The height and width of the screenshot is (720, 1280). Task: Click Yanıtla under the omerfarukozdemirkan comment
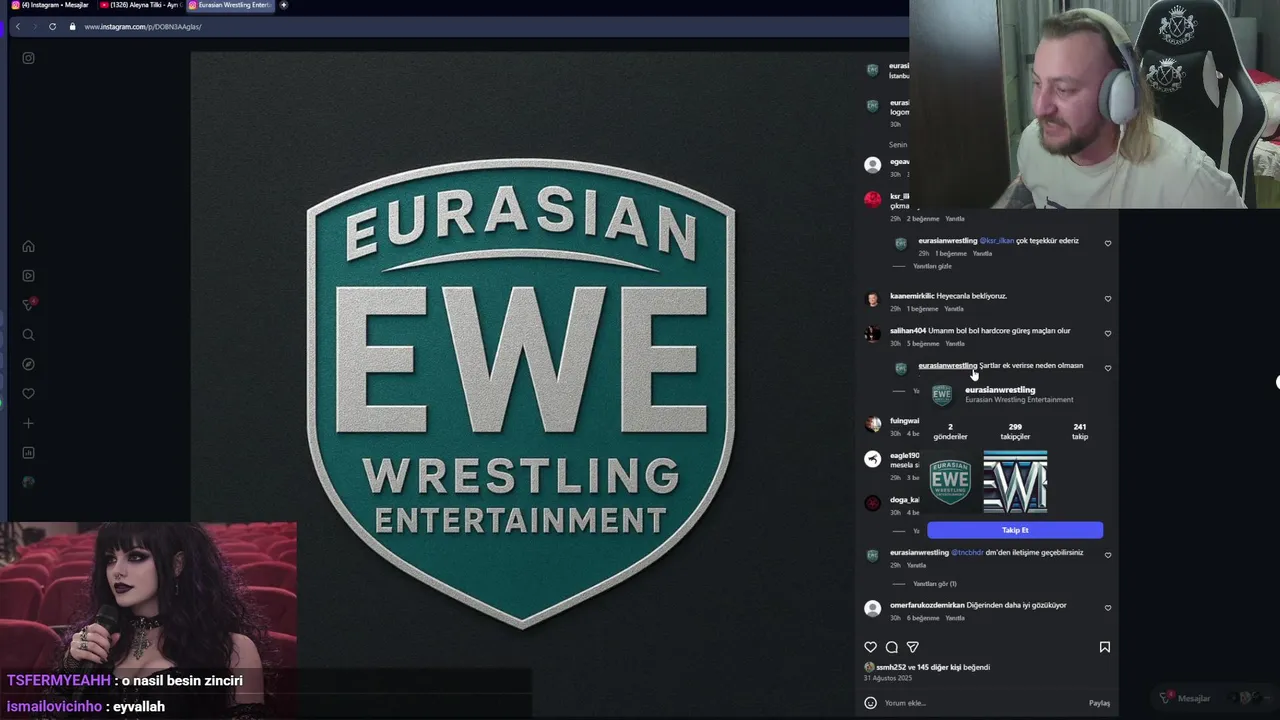(954, 618)
